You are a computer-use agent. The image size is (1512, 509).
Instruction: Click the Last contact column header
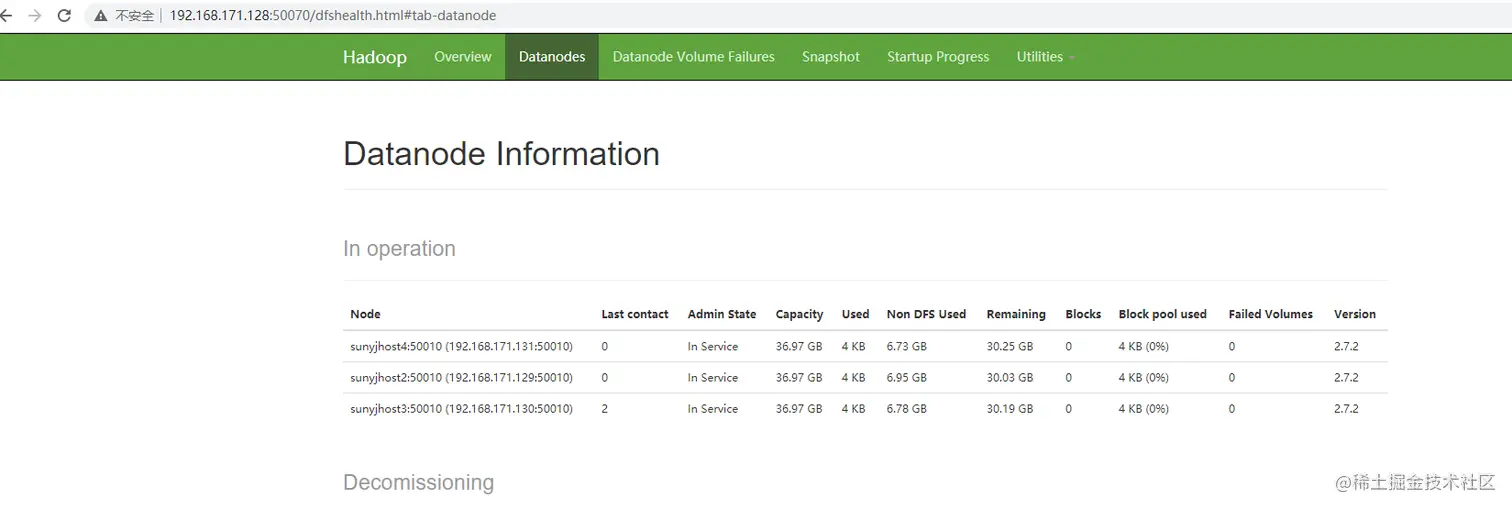pos(634,314)
